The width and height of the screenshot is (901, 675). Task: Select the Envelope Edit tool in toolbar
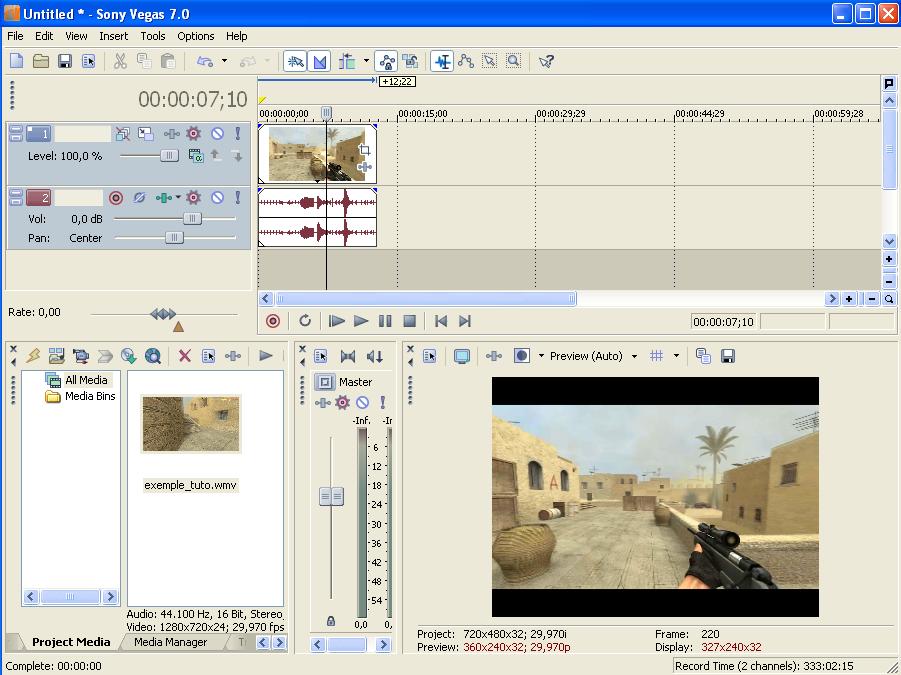[x=466, y=61]
